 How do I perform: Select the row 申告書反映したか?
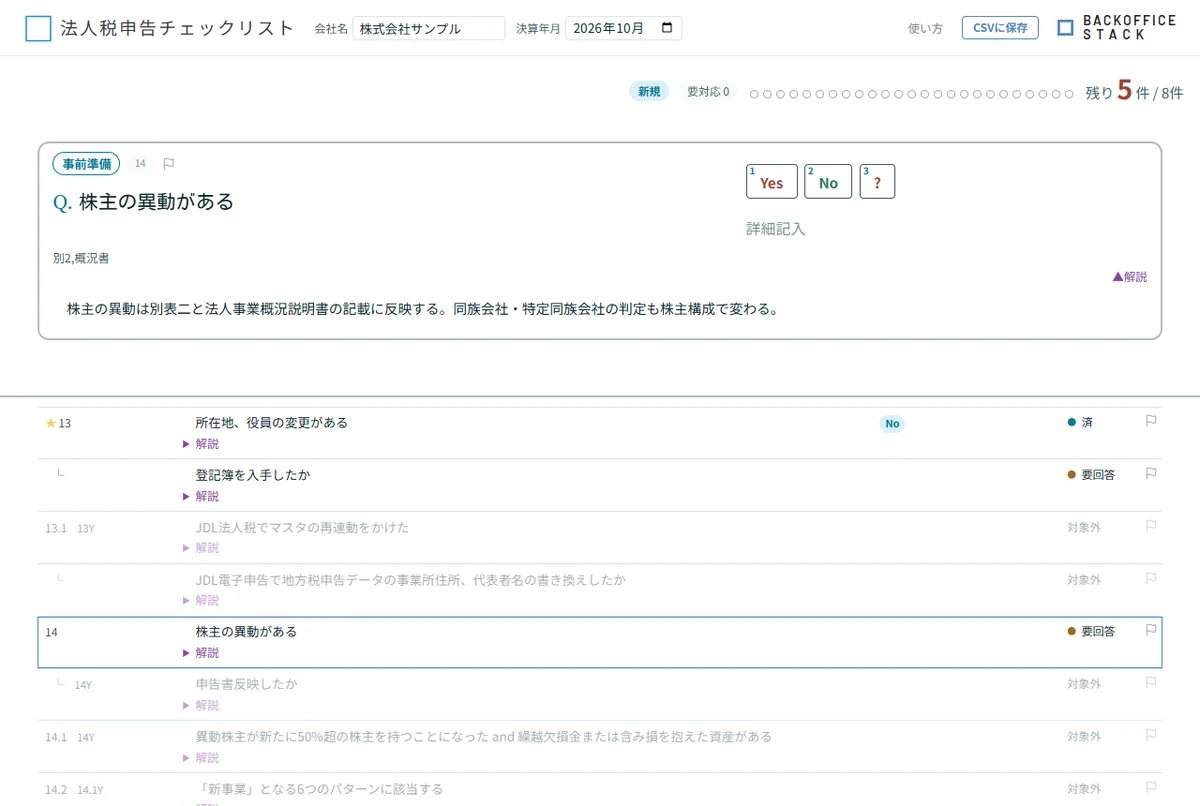pos(600,694)
